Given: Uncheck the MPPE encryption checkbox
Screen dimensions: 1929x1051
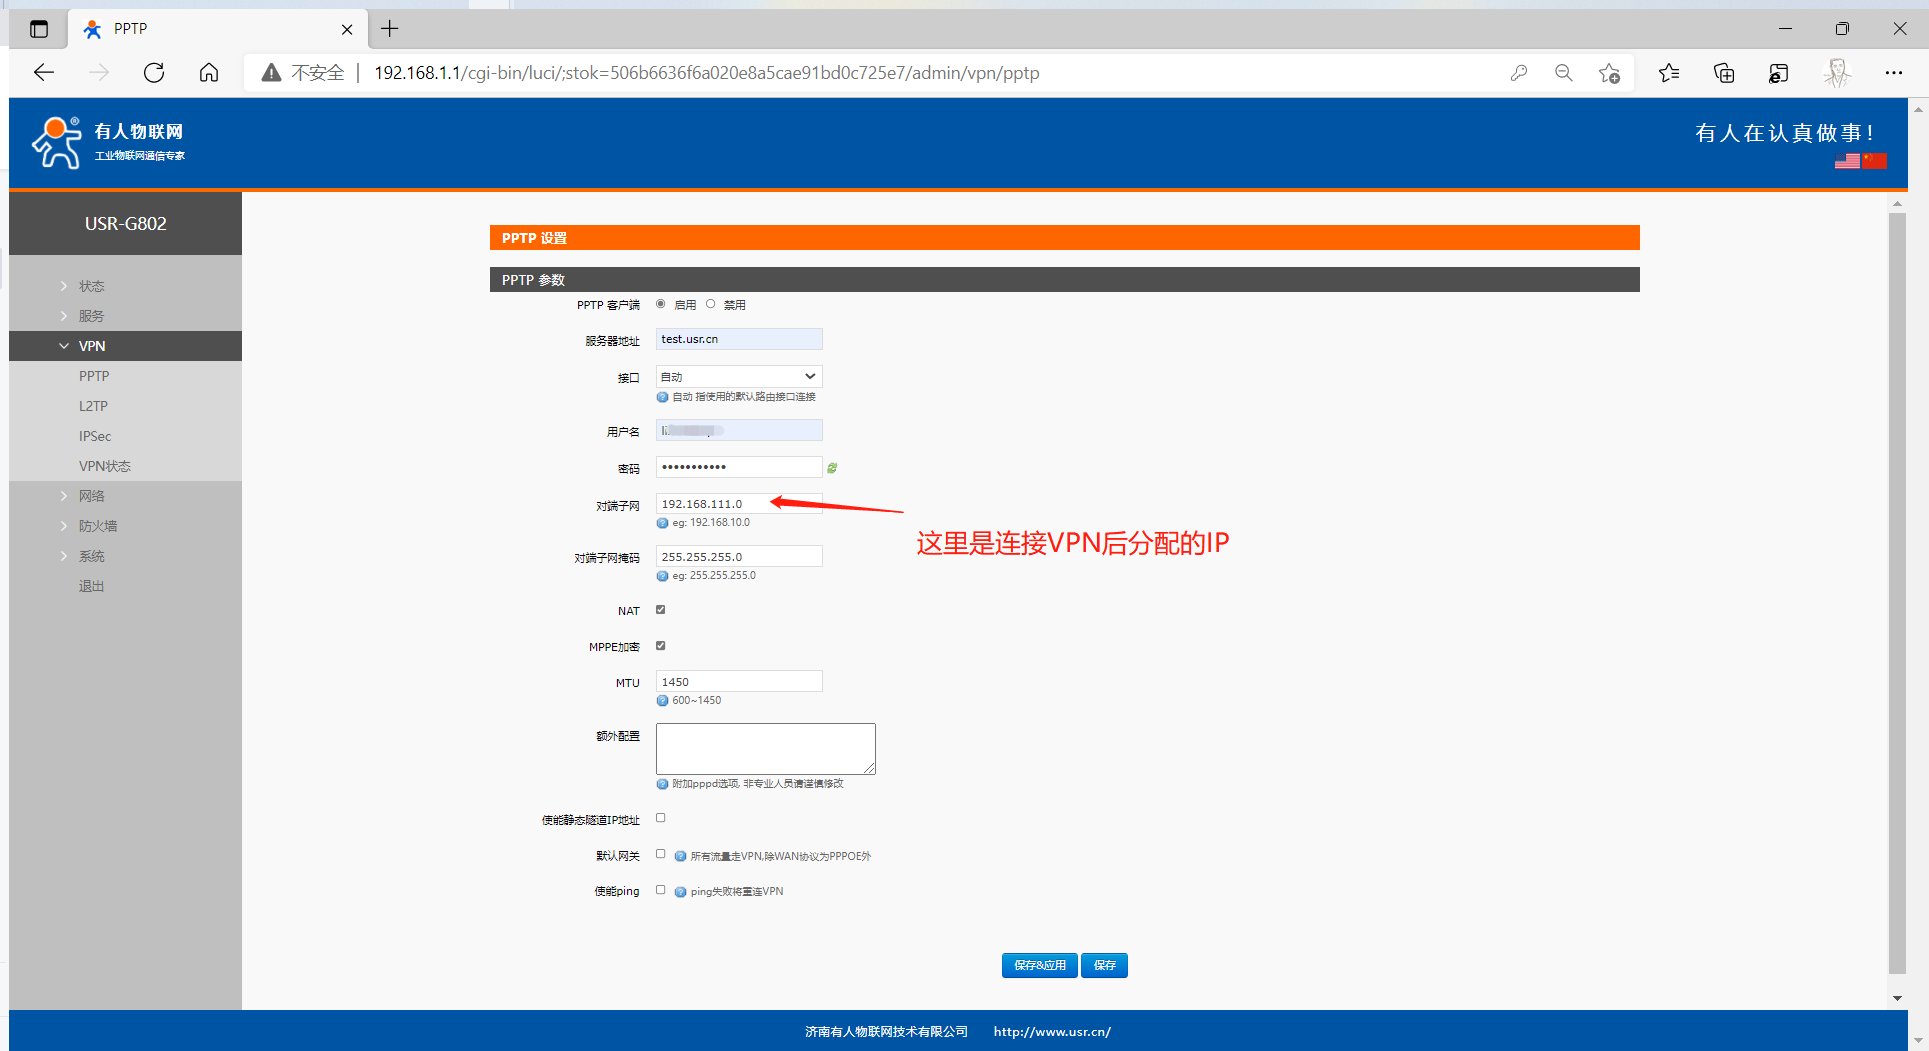Looking at the screenshot, I should [x=660, y=646].
